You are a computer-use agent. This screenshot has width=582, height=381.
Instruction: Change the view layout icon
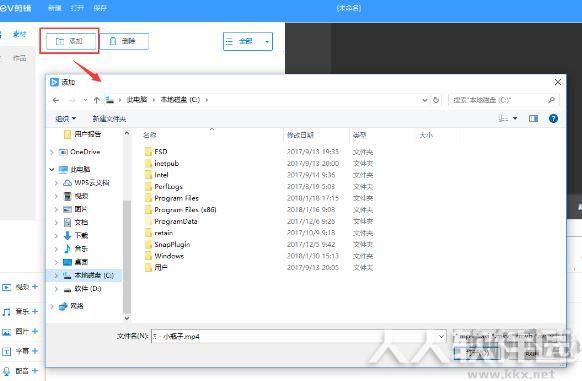point(503,118)
